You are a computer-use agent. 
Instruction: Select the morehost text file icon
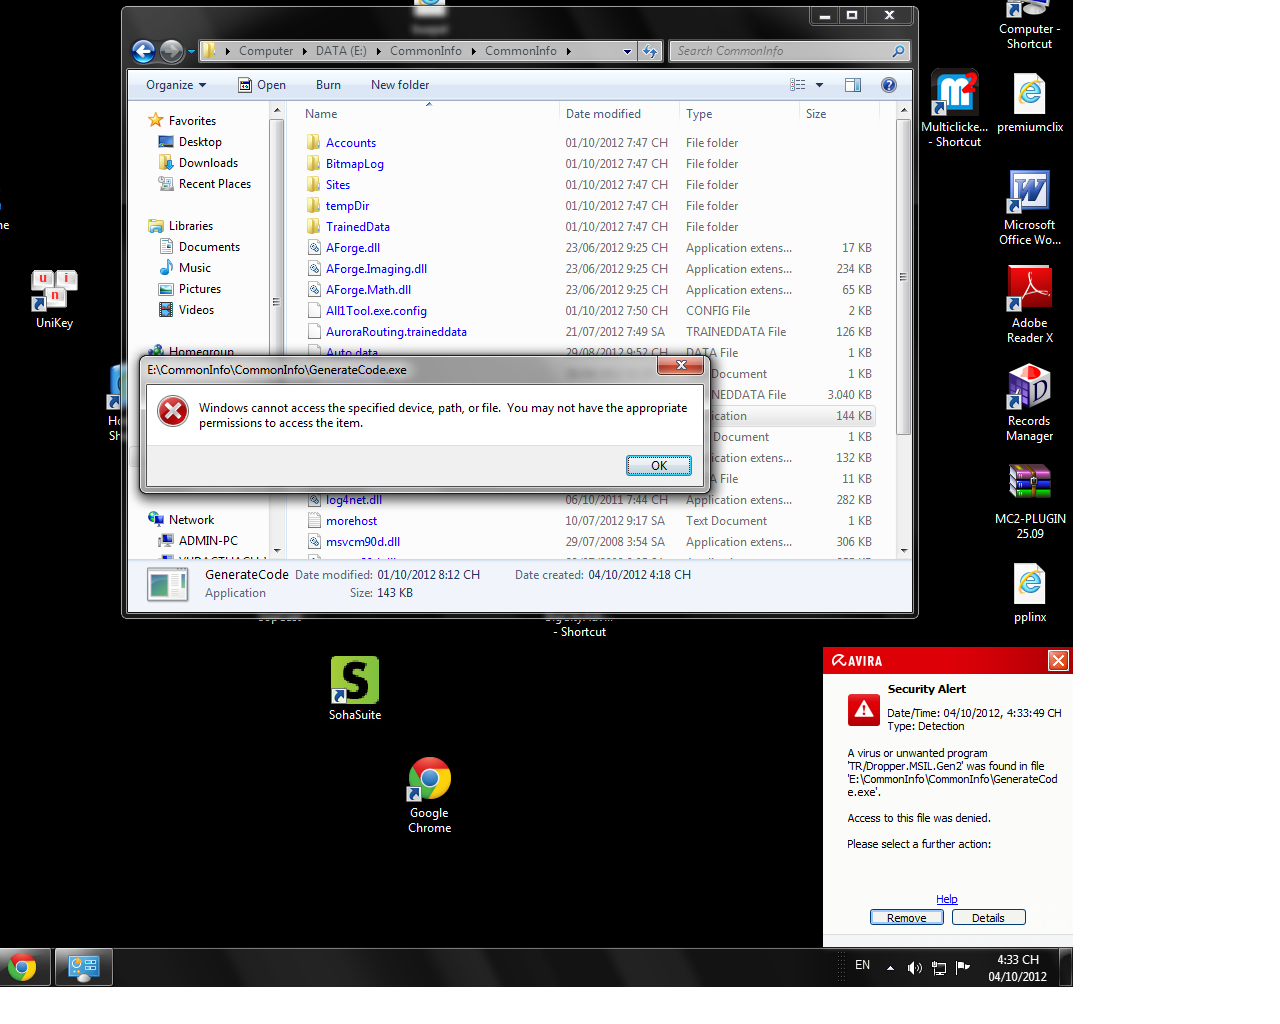coord(314,521)
